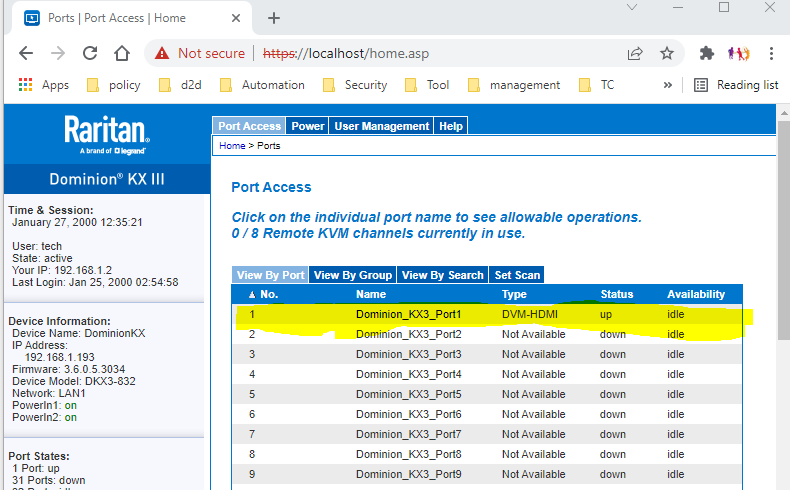Image resolution: width=790 pixels, height=490 pixels.
Task: Click the page vertical scrollbar thumb
Action: tap(784, 229)
